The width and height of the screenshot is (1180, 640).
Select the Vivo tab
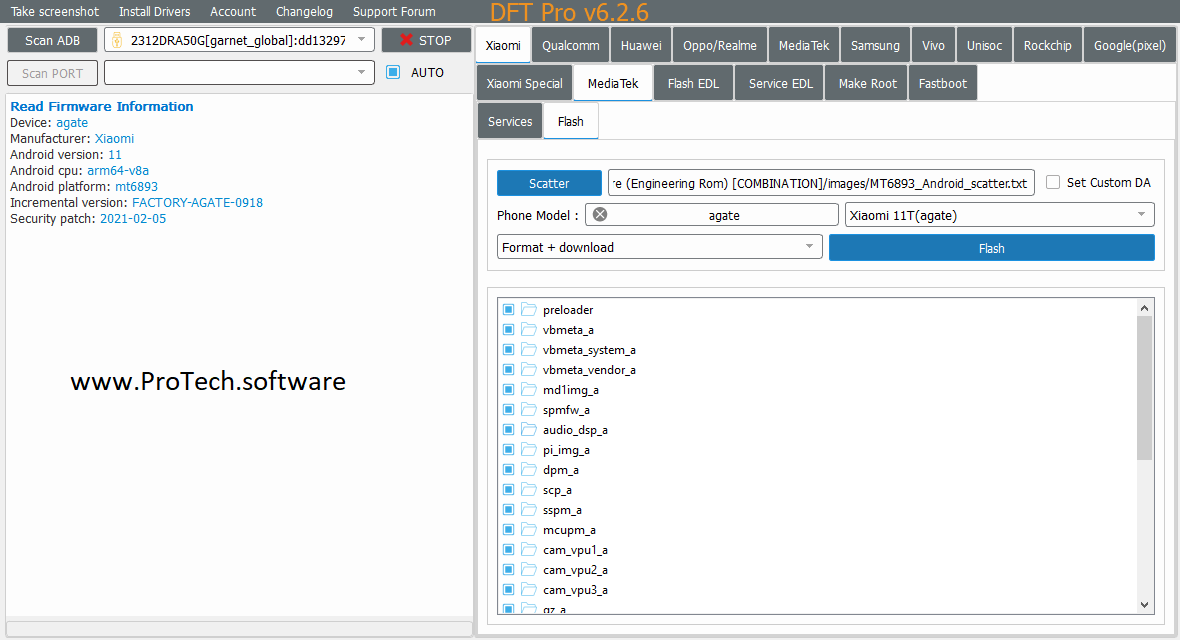(x=933, y=45)
